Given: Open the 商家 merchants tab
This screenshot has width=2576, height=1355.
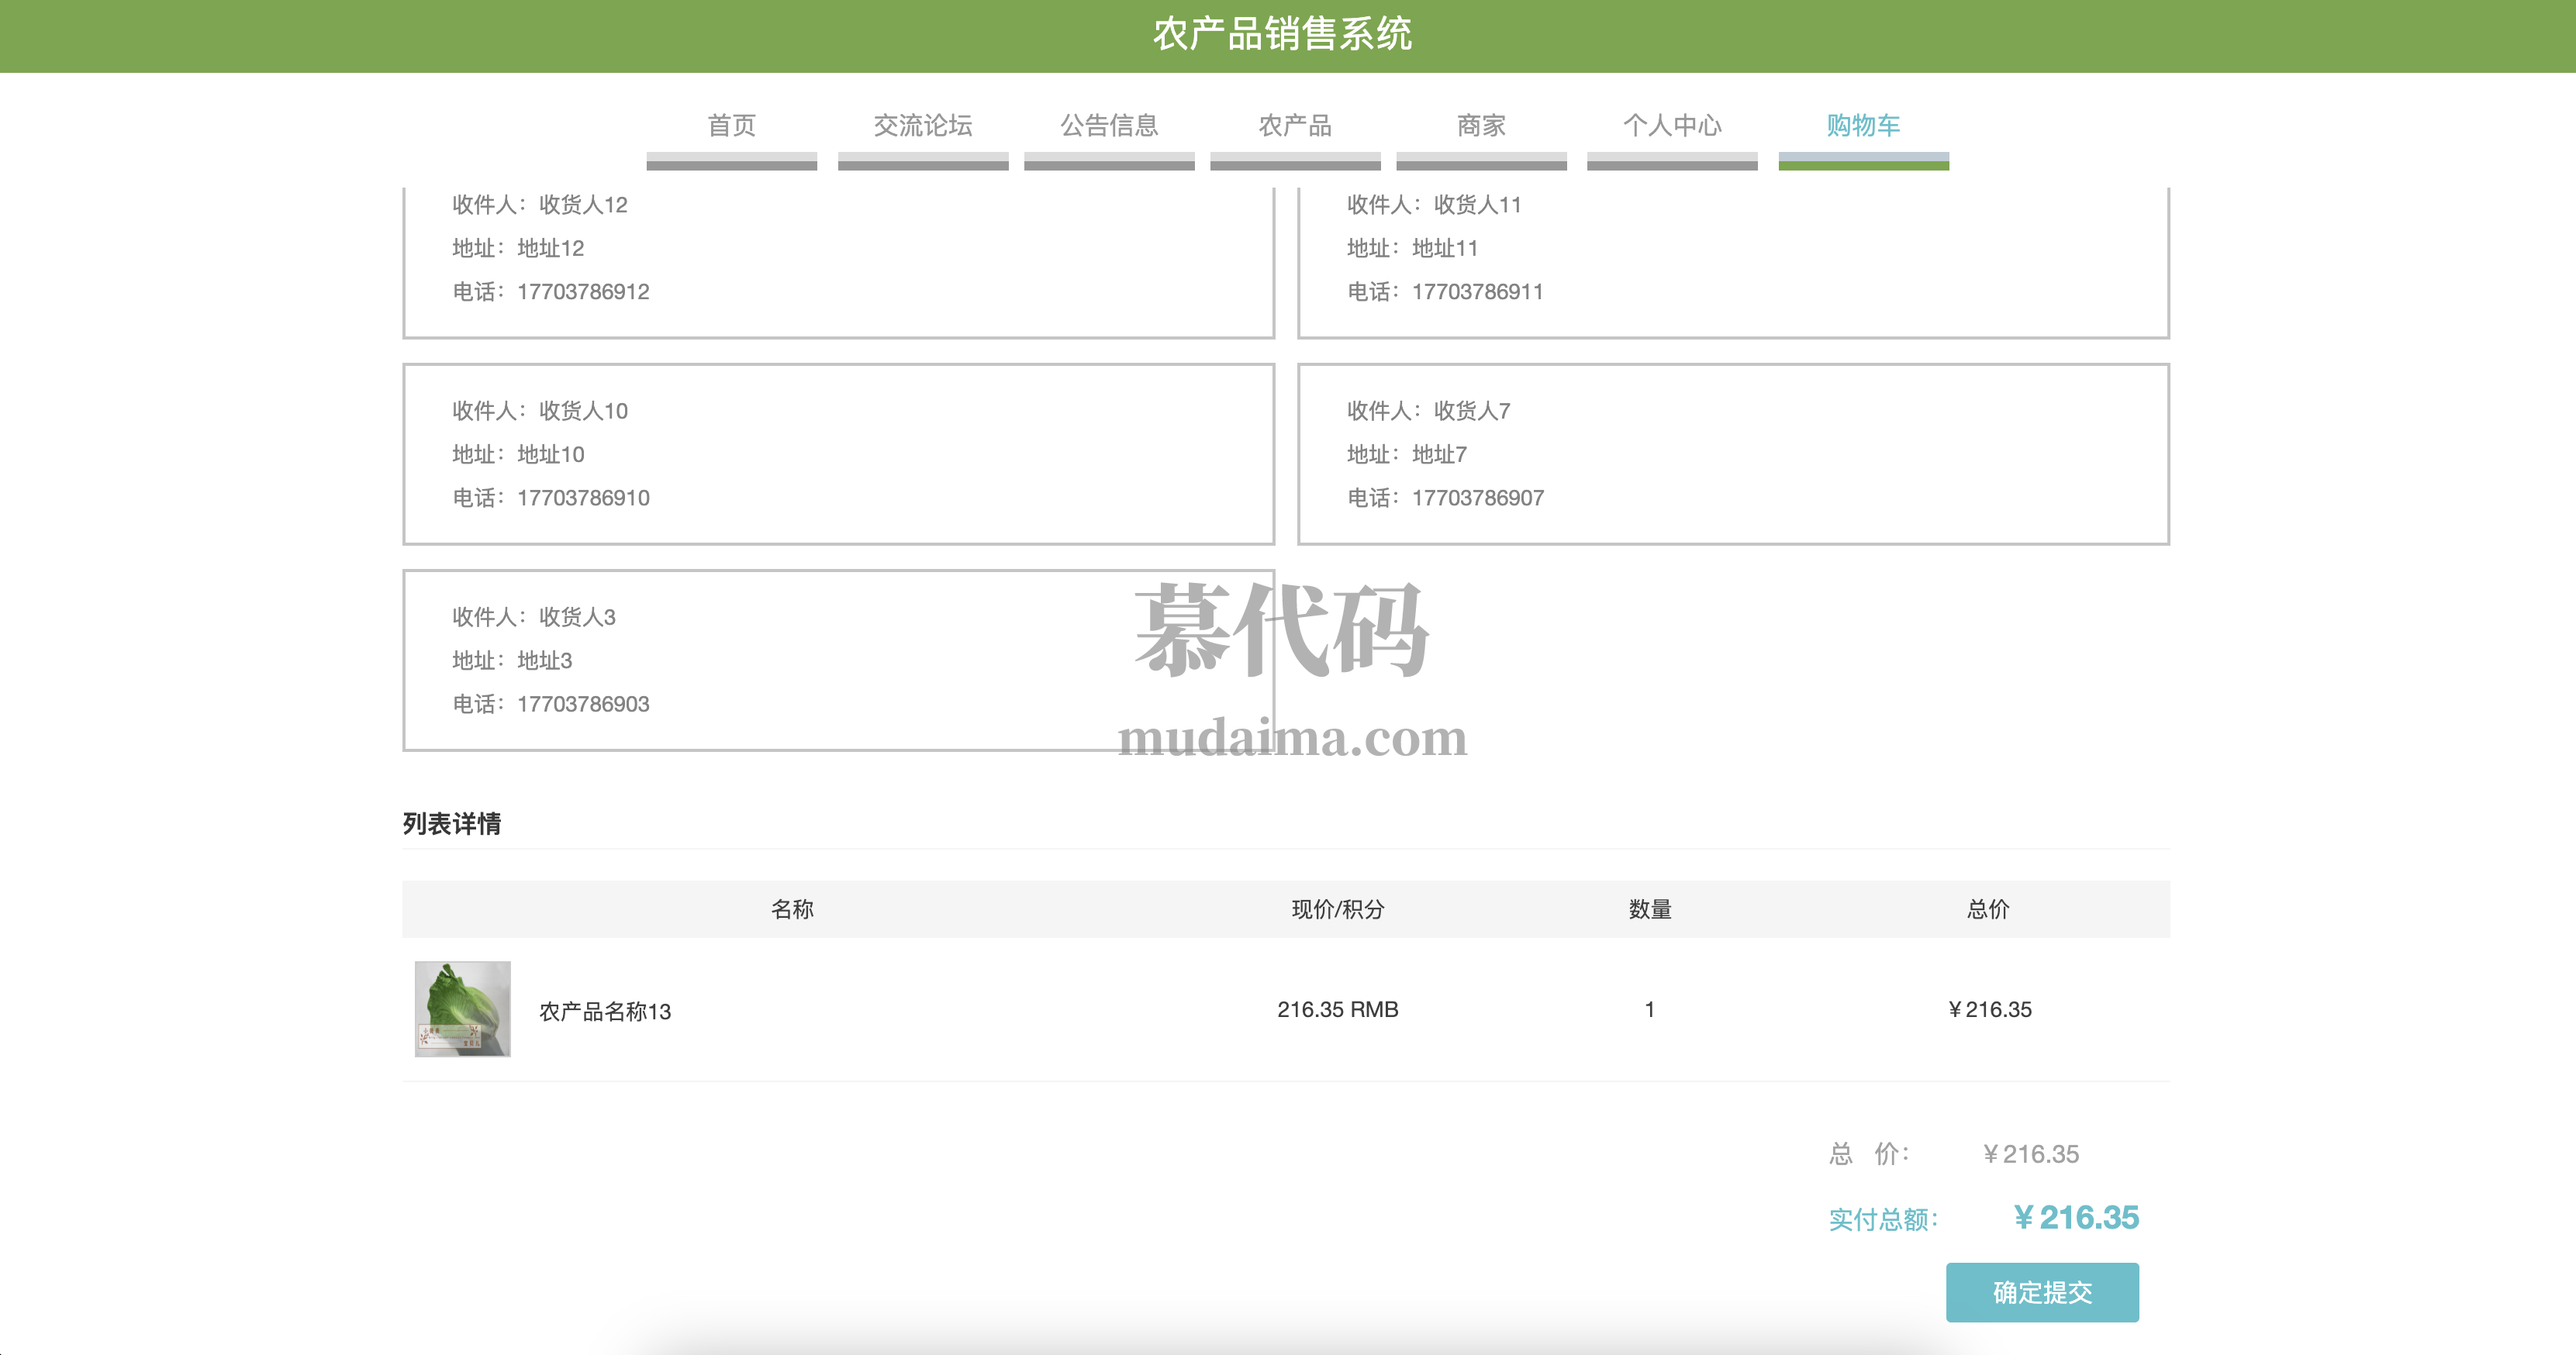Looking at the screenshot, I should (x=1480, y=126).
